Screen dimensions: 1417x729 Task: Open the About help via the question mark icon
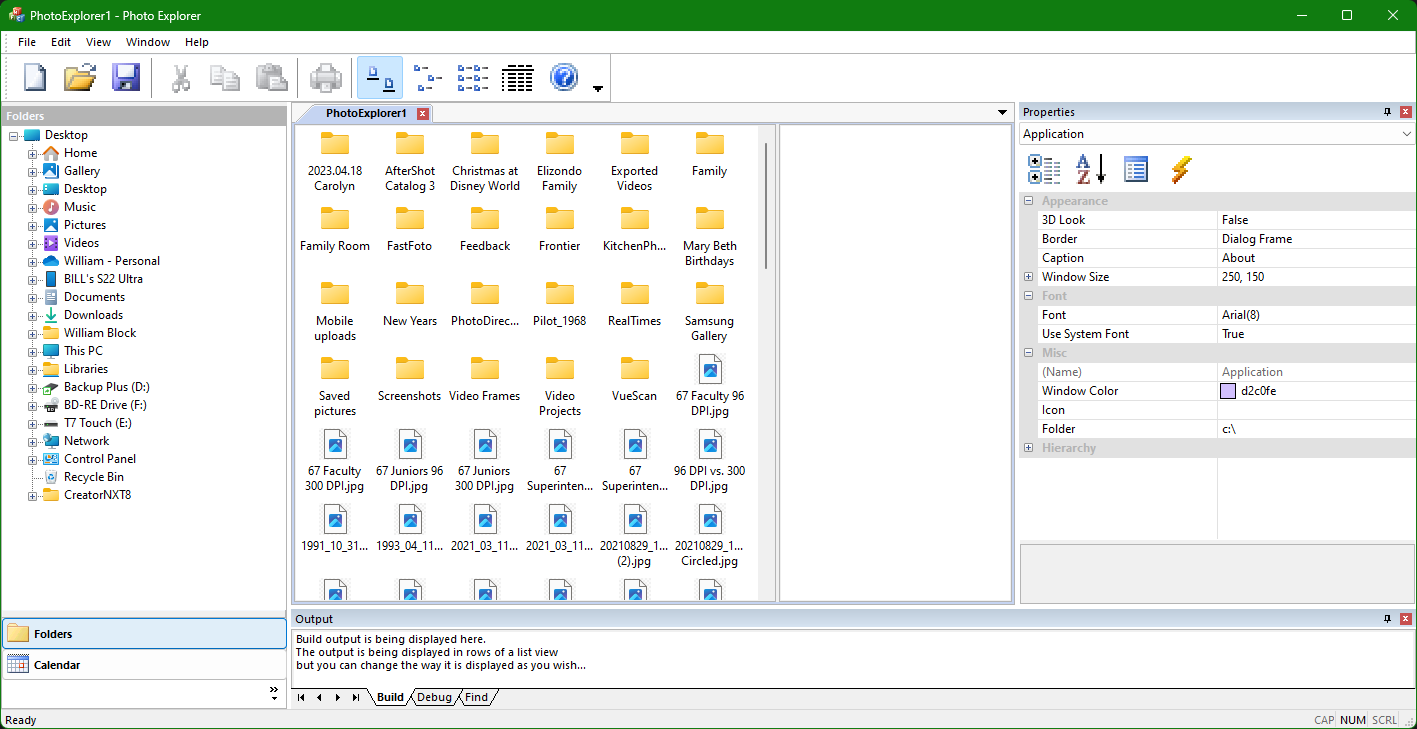(563, 77)
